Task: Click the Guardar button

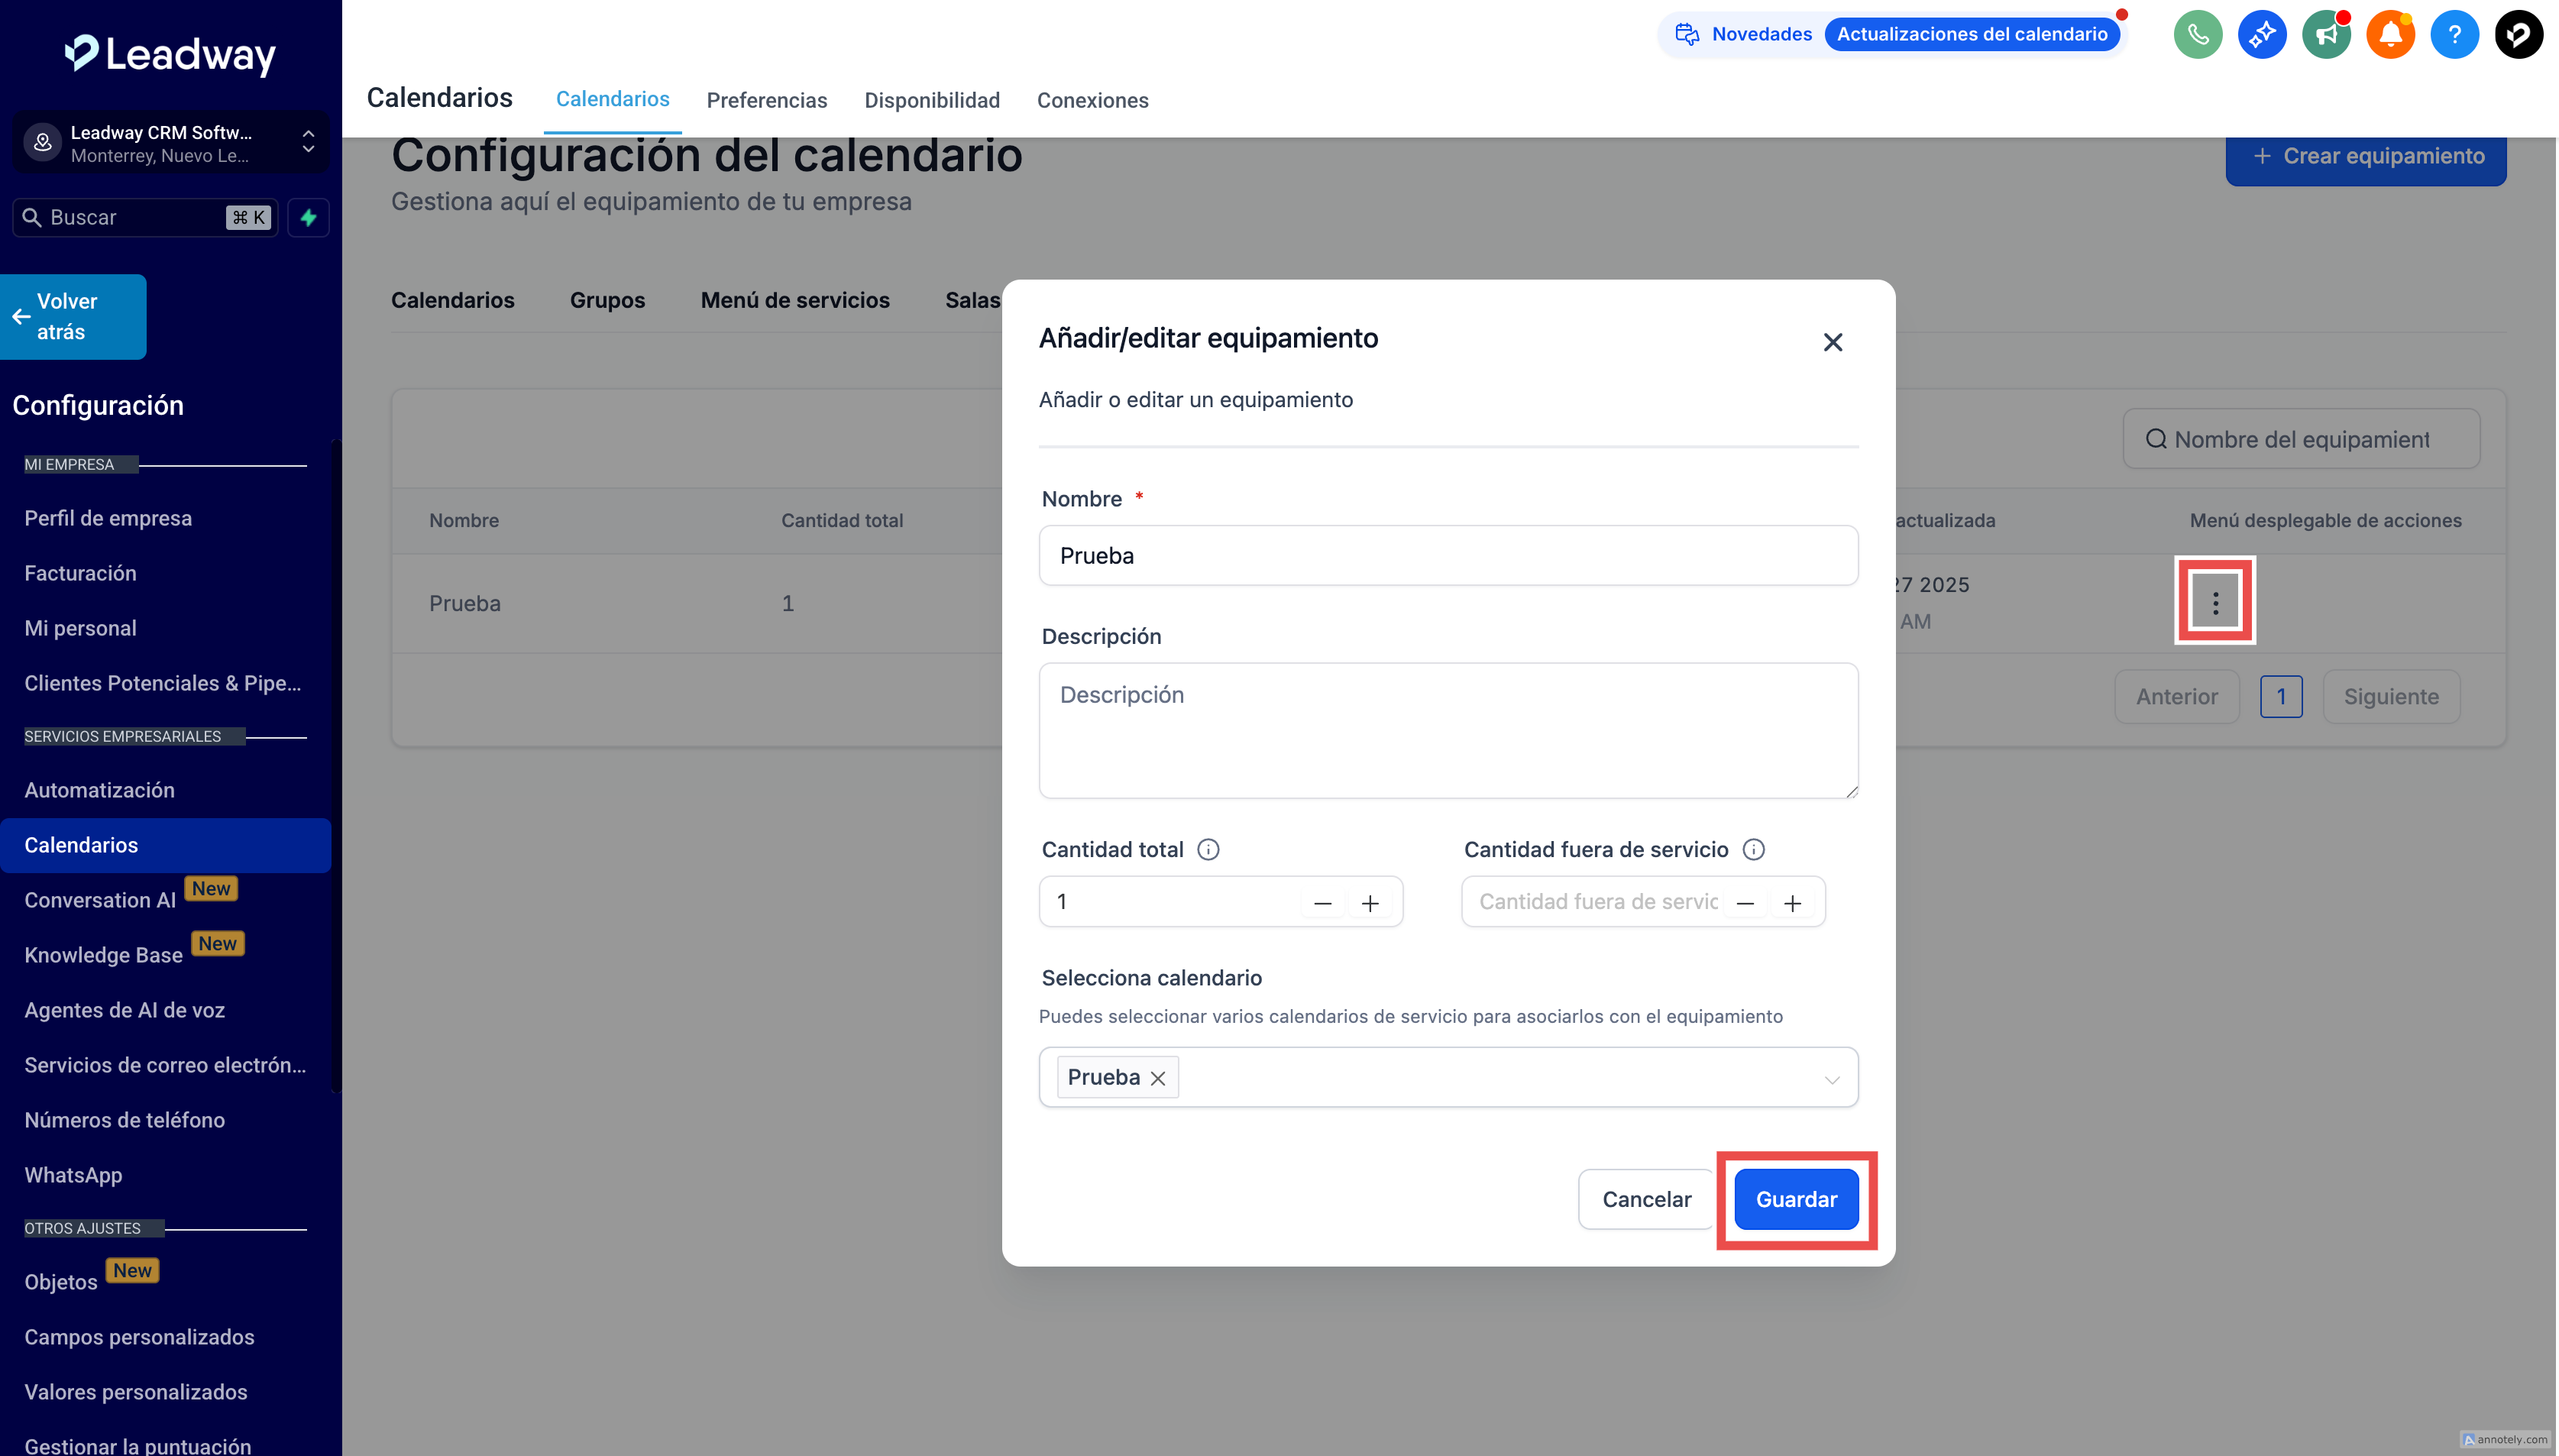Action: coord(1796,1199)
